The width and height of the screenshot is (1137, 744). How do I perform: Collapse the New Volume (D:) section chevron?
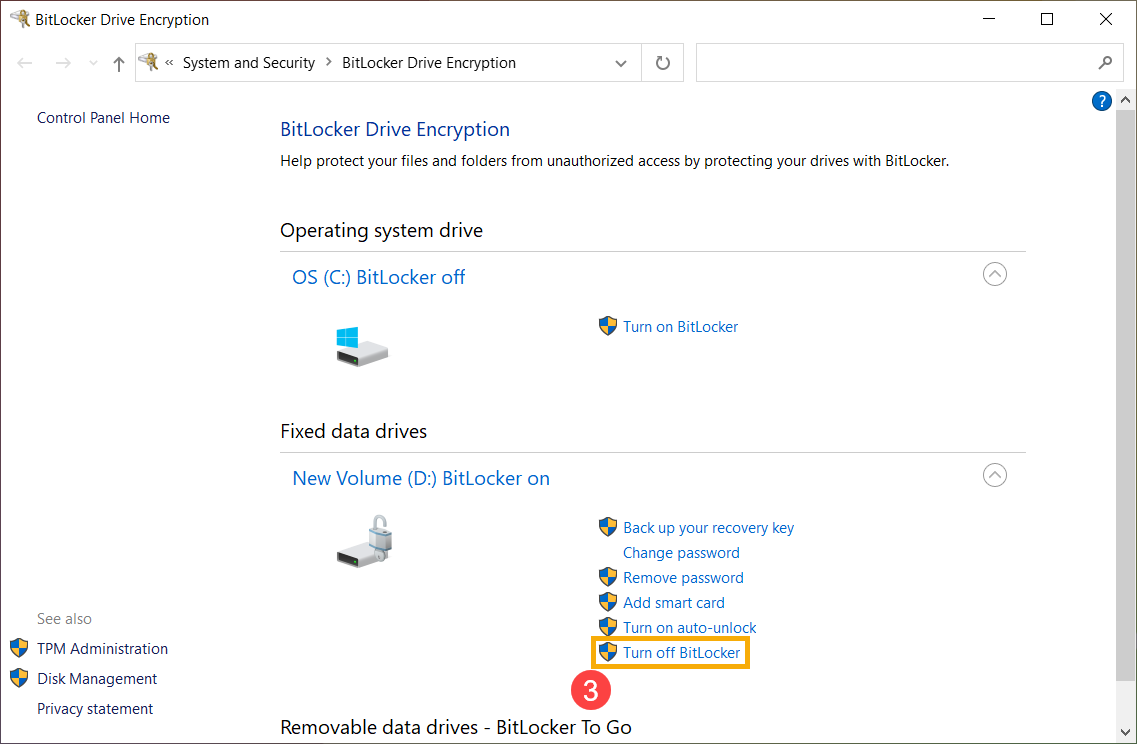(994, 475)
